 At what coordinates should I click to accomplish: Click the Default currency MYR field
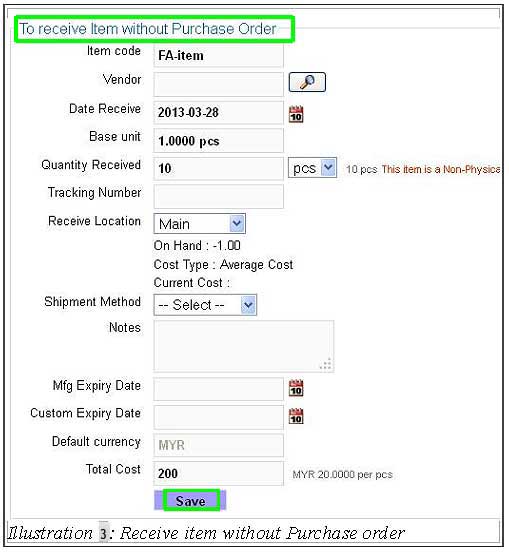click(x=218, y=445)
